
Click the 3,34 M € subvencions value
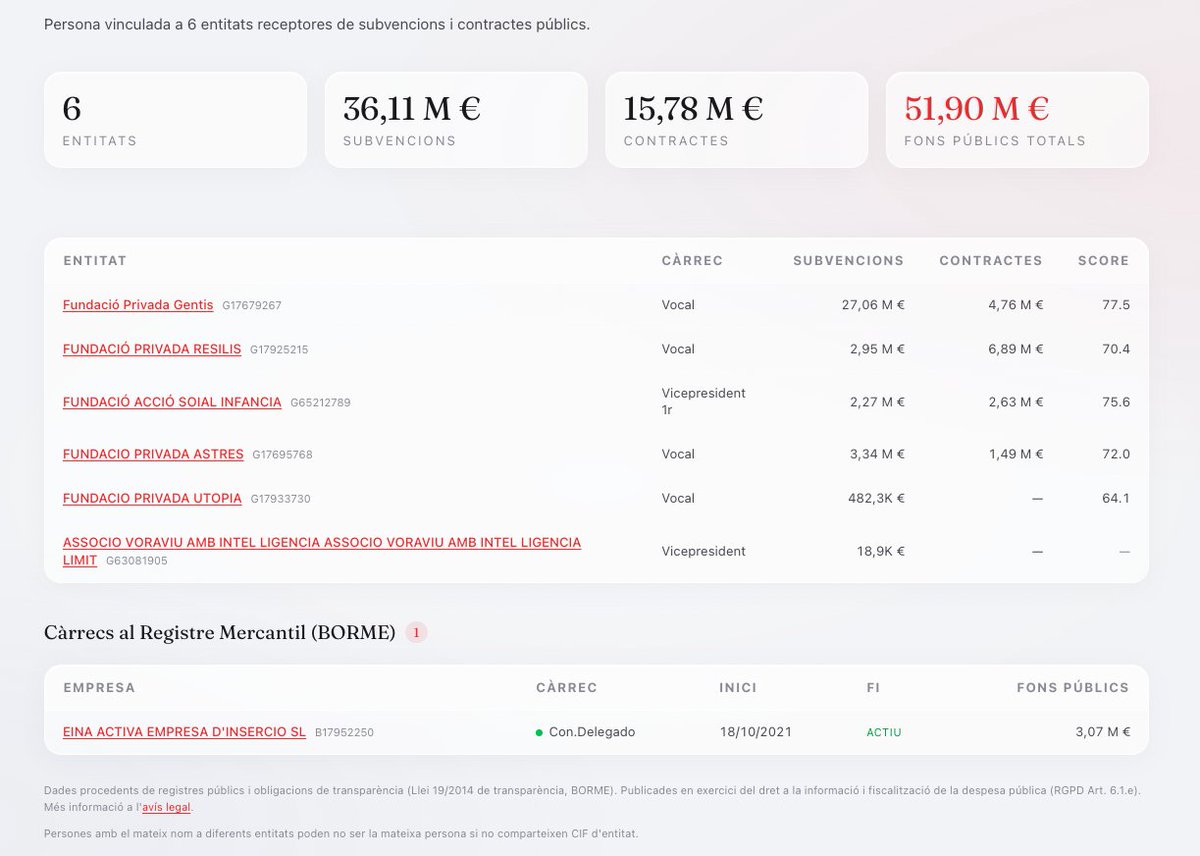coord(877,454)
